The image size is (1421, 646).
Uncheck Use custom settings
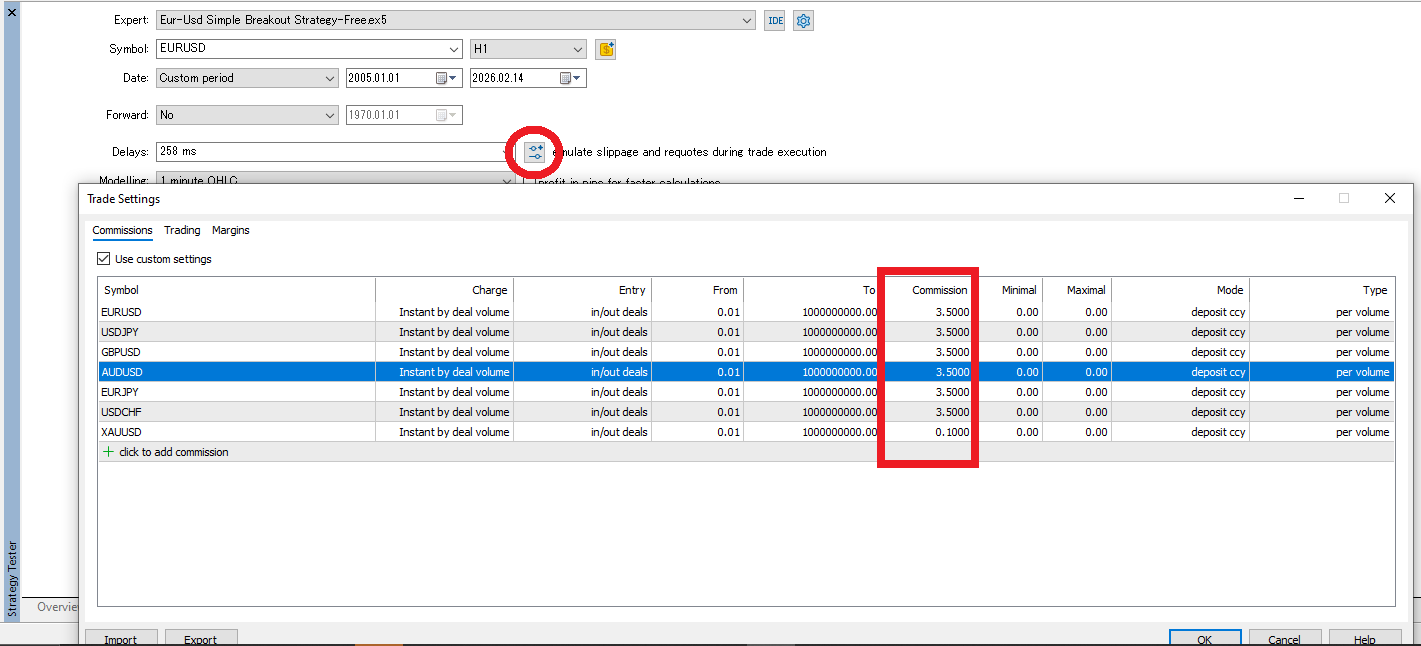103,258
